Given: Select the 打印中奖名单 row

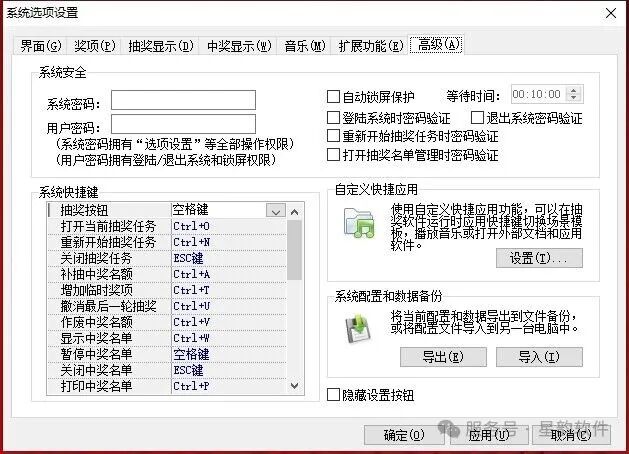Looking at the screenshot, I should click(167, 387).
